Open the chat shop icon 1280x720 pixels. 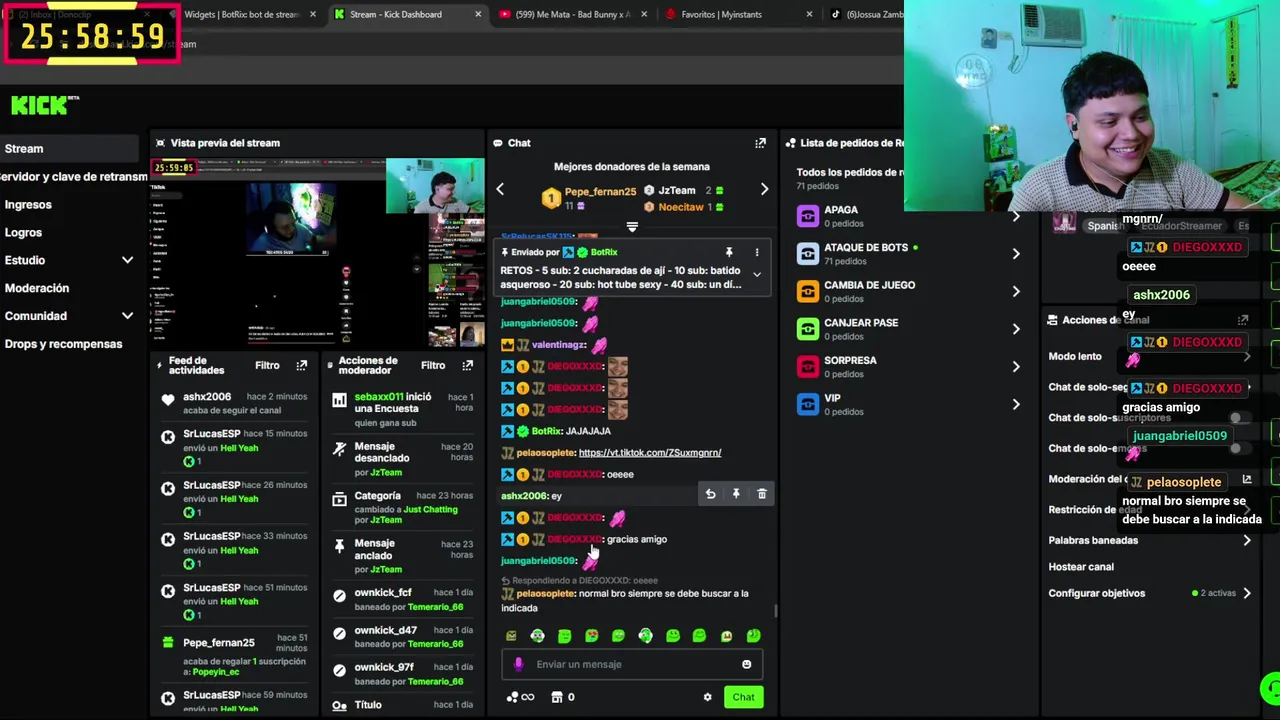click(557, 697)
